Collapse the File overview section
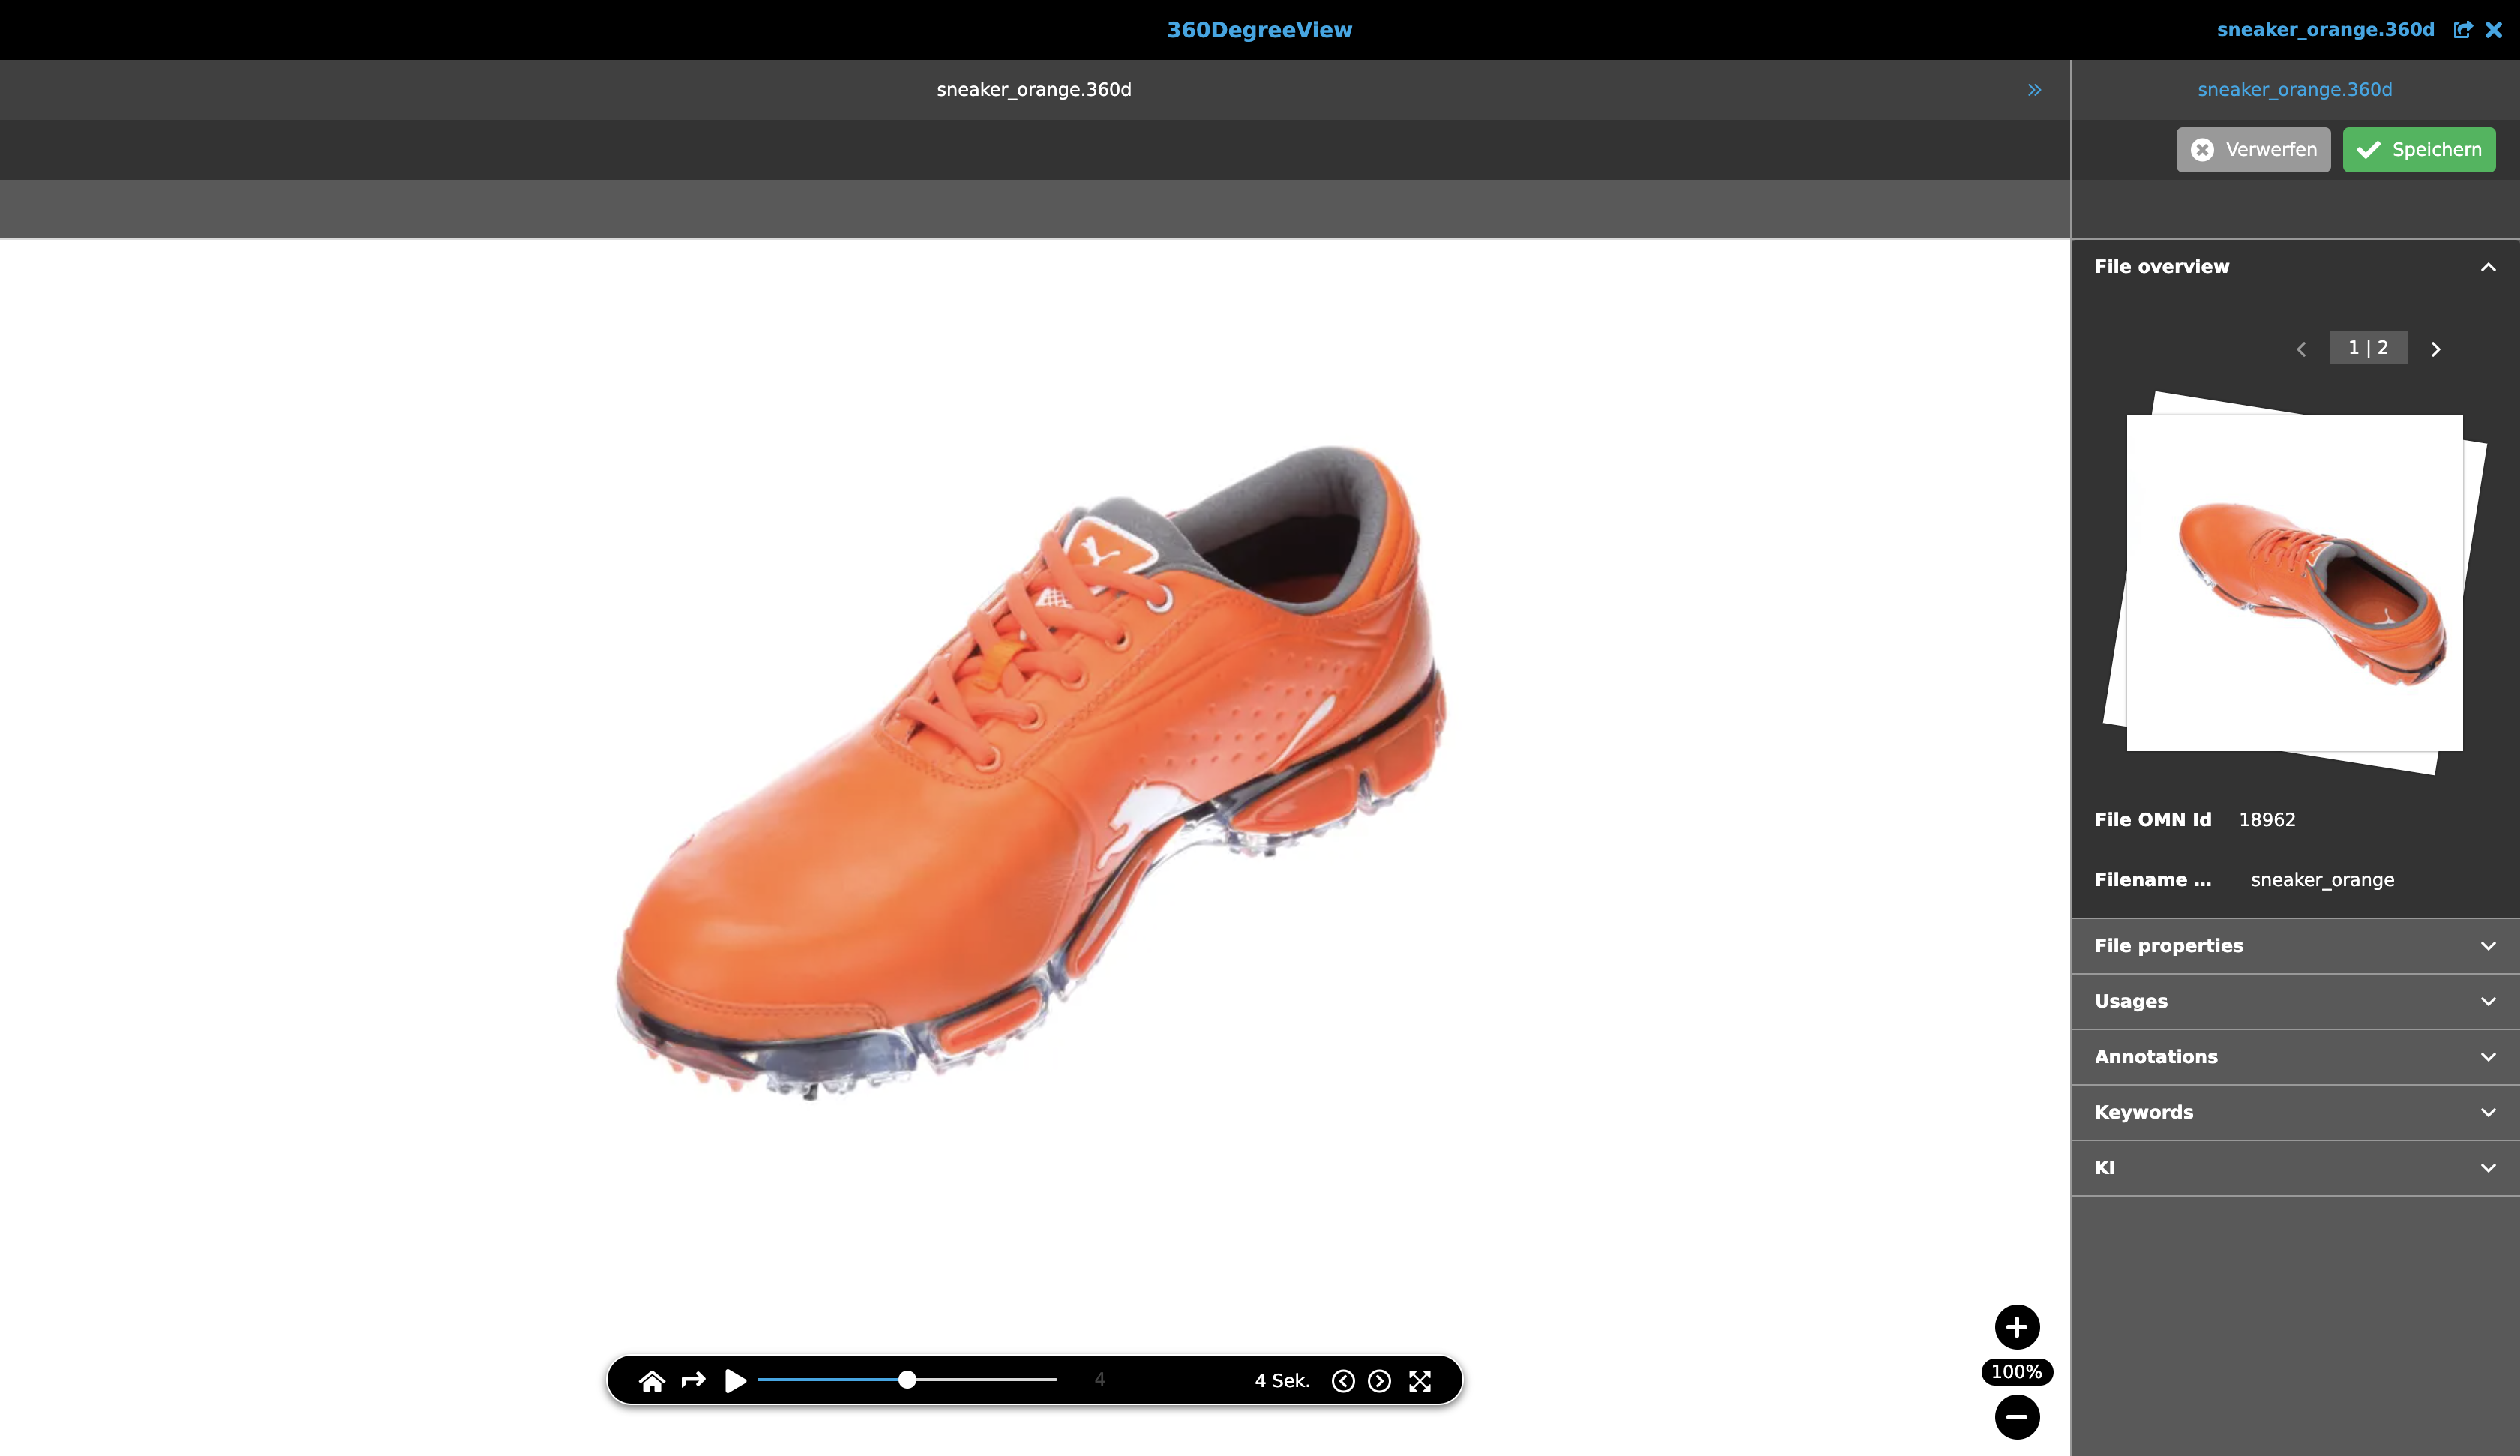Screen dimensions: 2520x1456 pos(2488,267)
